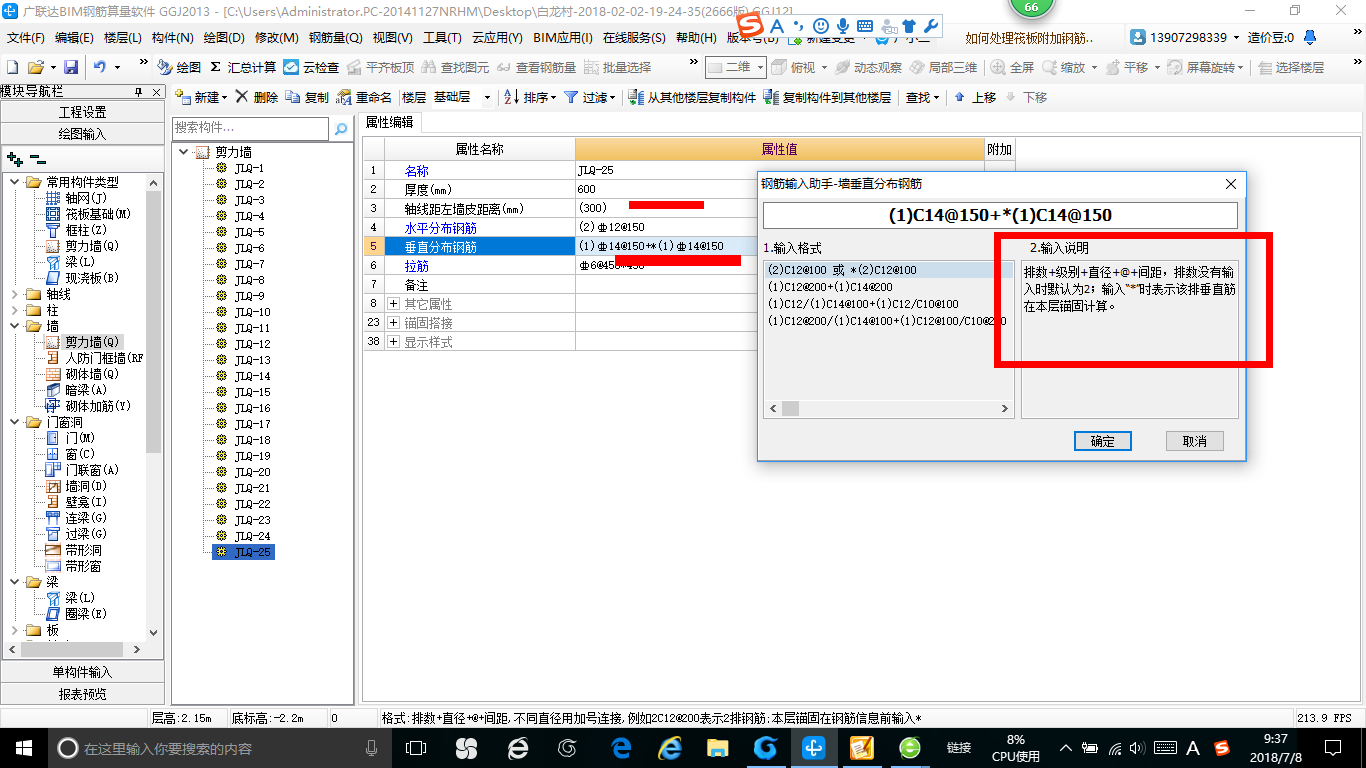1366x768 pixels.
Task: Click the undo arrow icon
Action: 100,67
